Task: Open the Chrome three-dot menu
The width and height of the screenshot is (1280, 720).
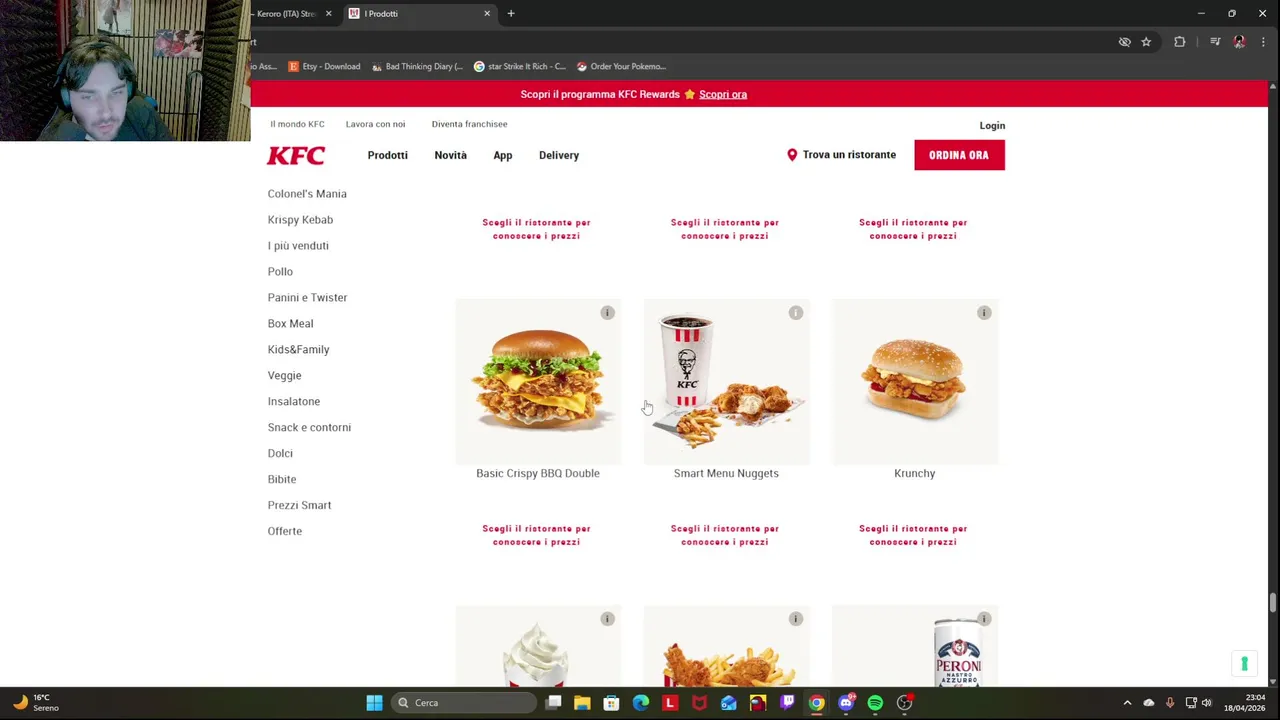Action: tap(1263, 42)
